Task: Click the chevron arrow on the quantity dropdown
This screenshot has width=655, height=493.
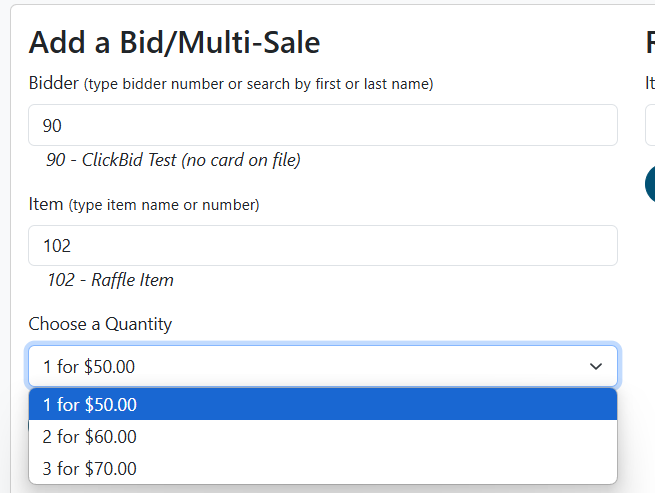Action: point(596,367)
